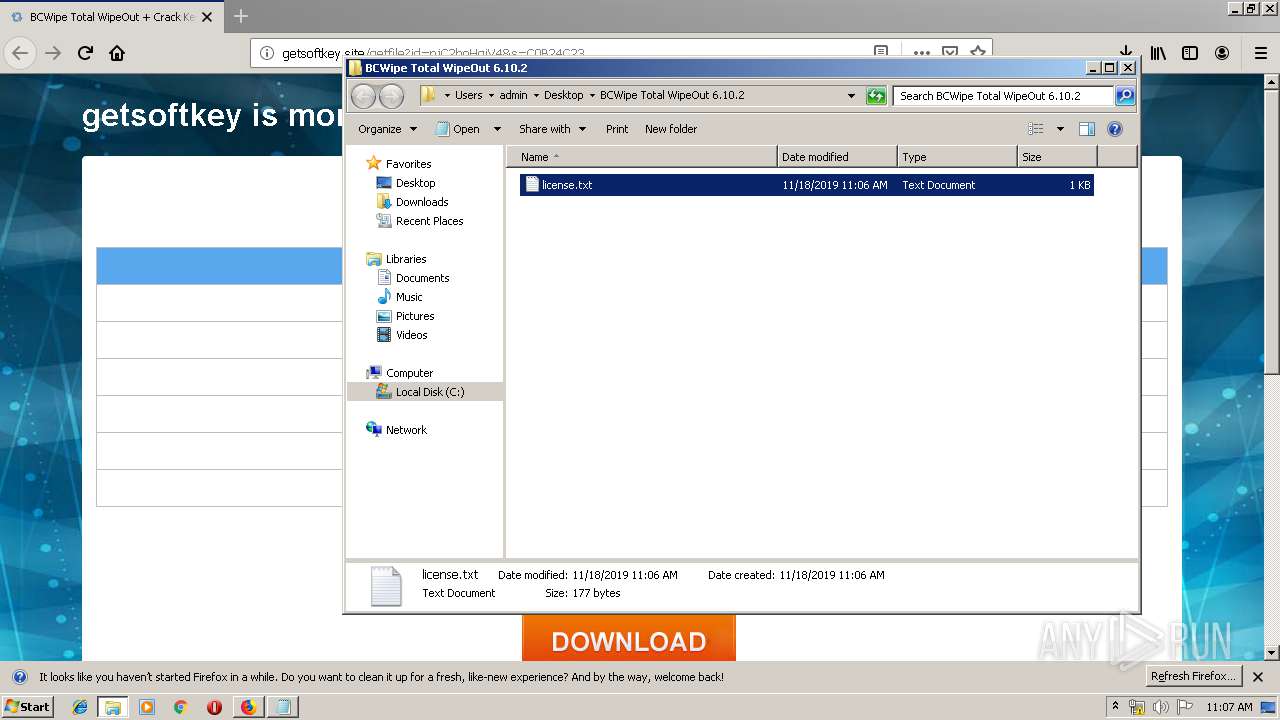The width and height of the screenshot is (1280, 720).
Task: Expand the Open button dropdown arrow
Action: tap(497, 129)
